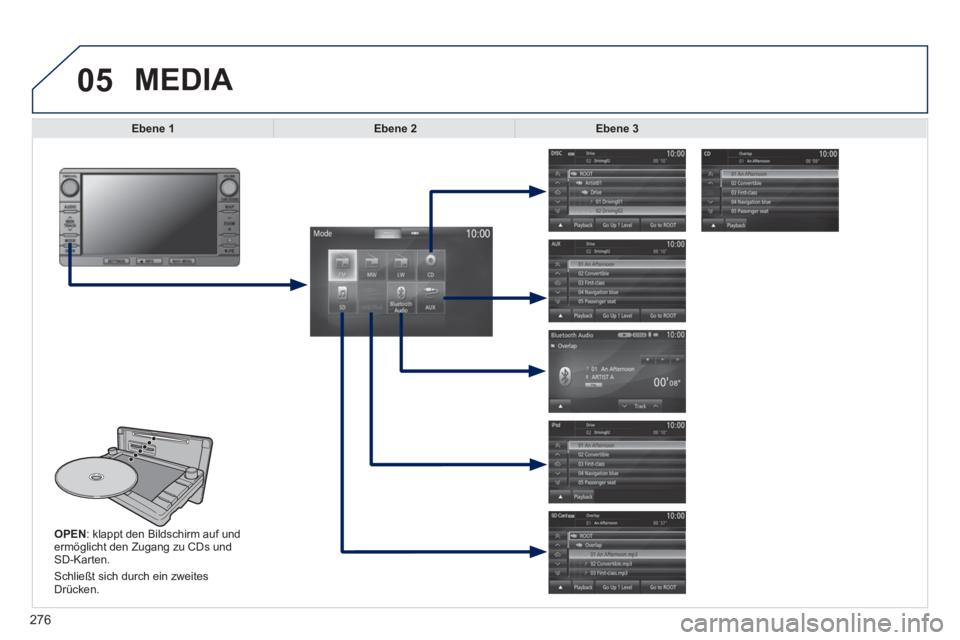This screenshot has width=960, height=640.
Task: Select the MW radio mode icon
Action: tap(372, 265)
